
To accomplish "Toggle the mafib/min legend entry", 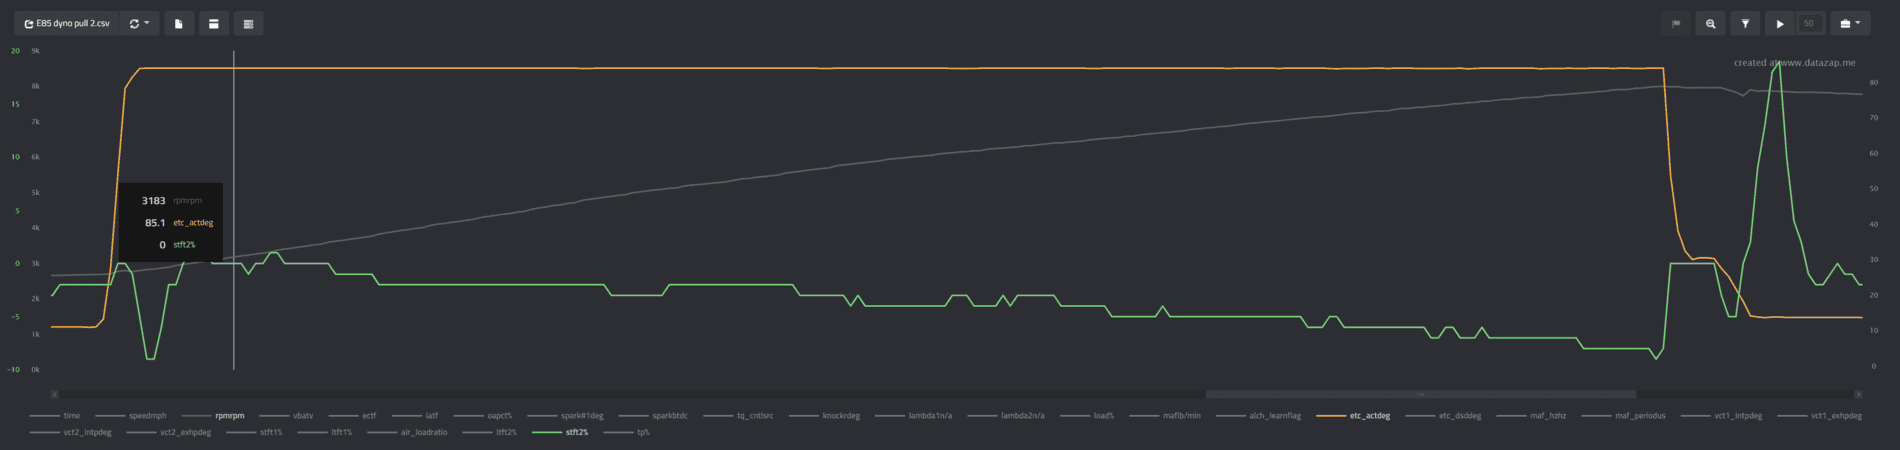I will pos(1165,415).
